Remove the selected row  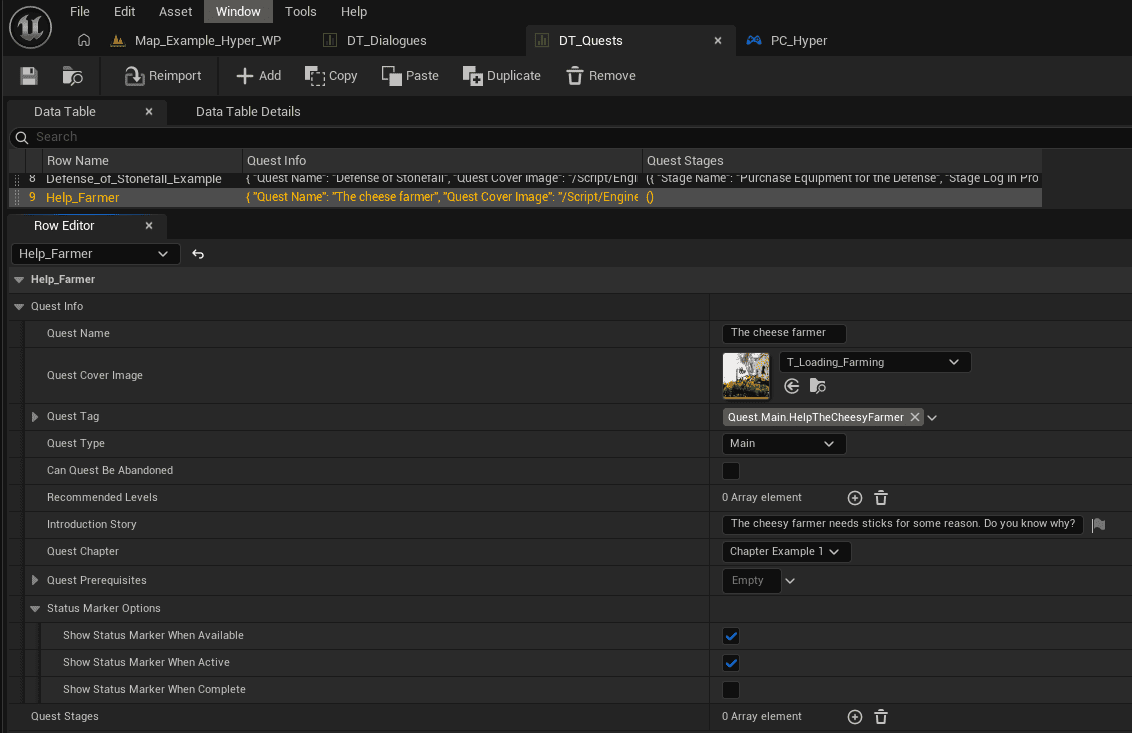coord(601,76)
